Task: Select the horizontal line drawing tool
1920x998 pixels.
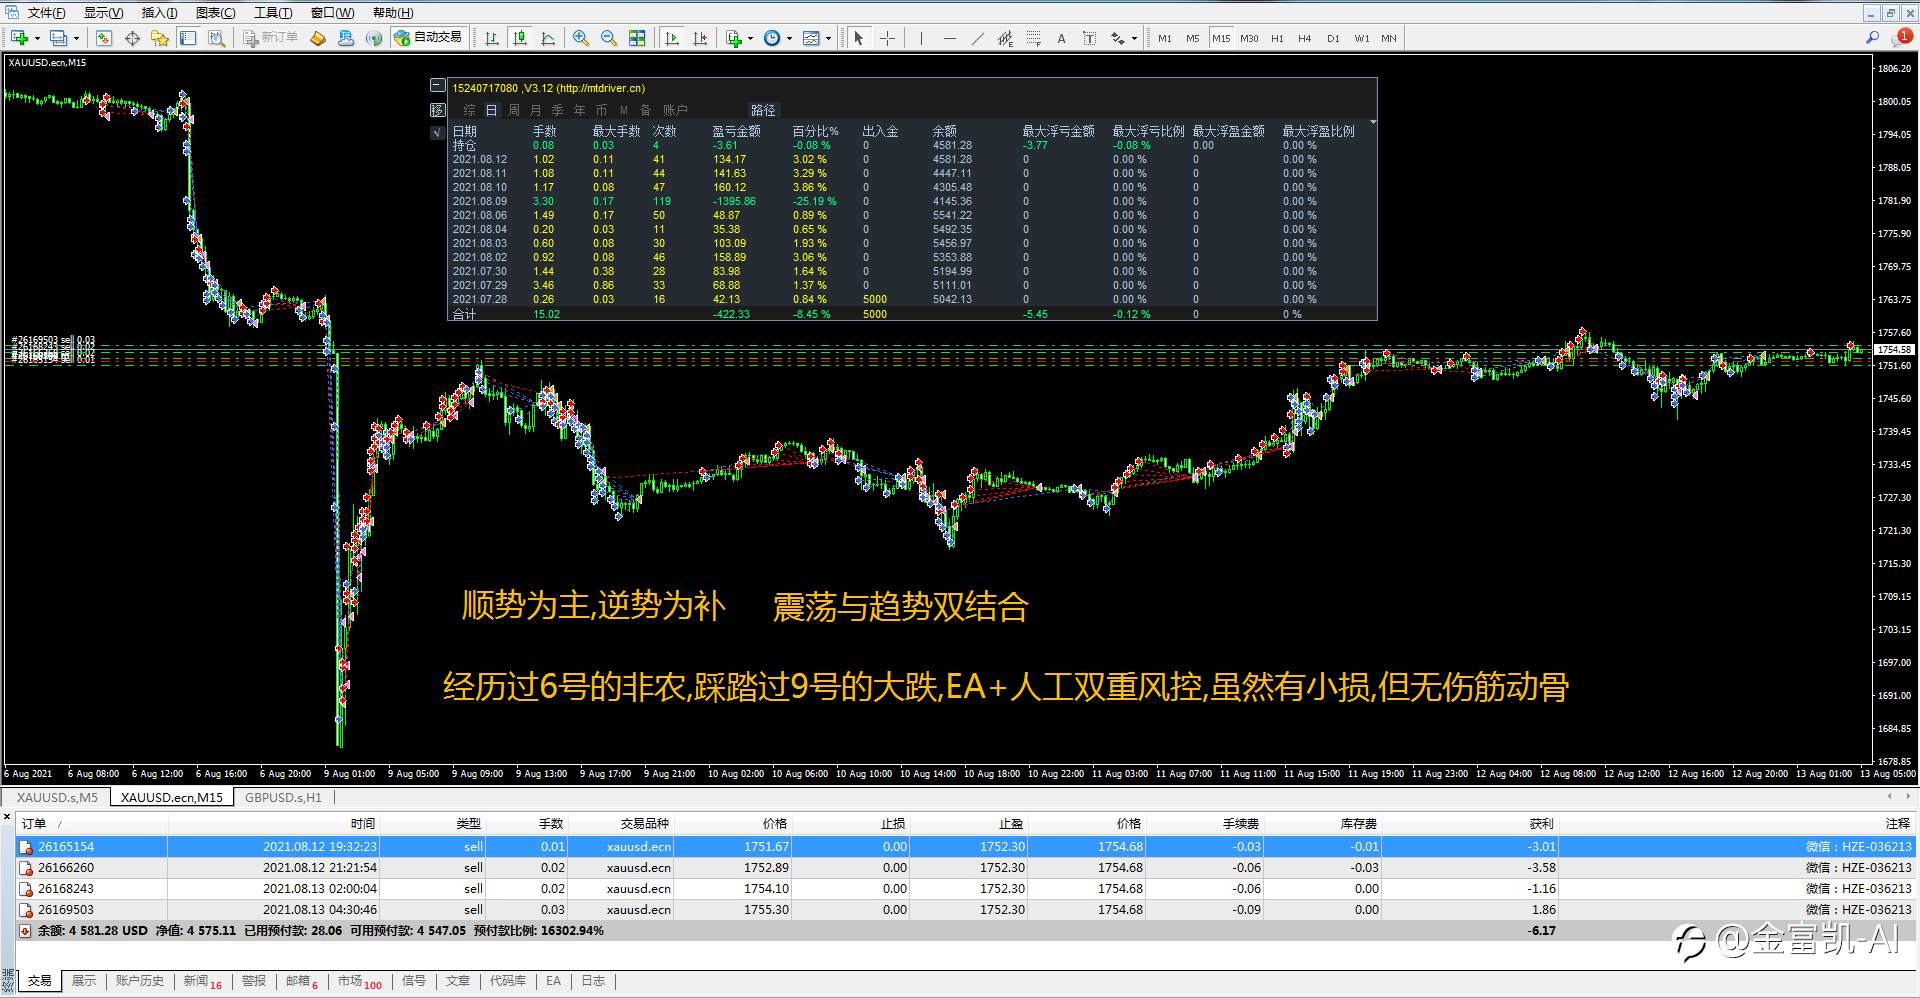Action: (949, 38)
